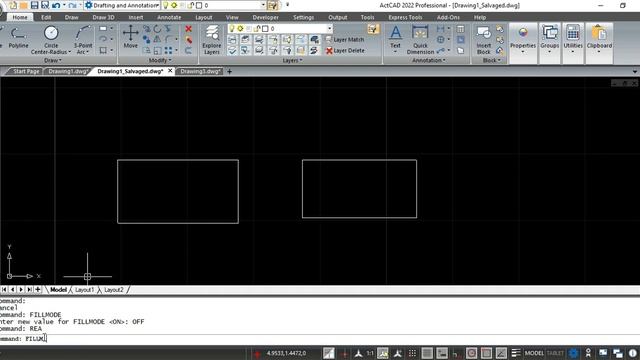Activate the Move tool
This screenshot has height=360, width=640.
click(131, 37)
